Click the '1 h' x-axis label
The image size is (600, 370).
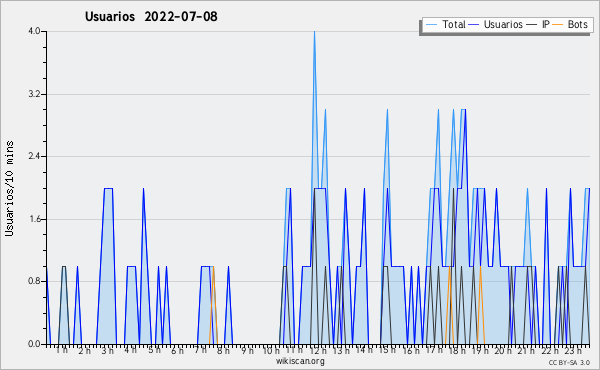point(62,350)
